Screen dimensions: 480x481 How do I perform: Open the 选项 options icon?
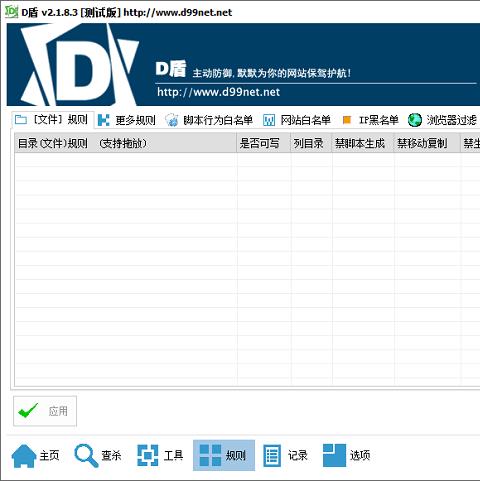334,455
